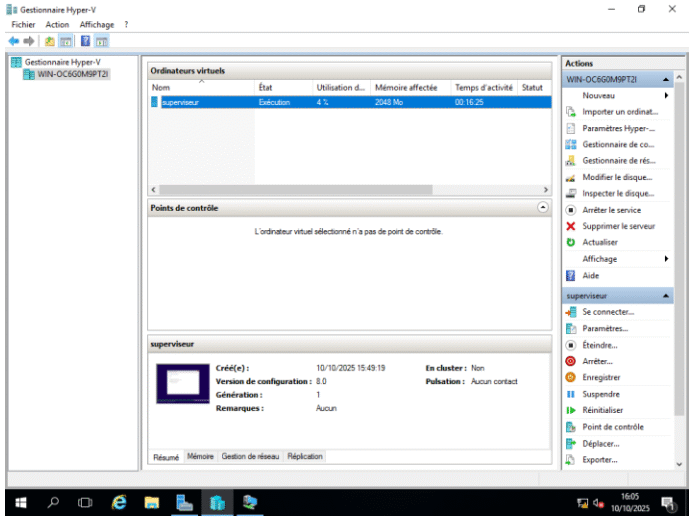Click the Se connecter icon in Actions

click(571, 312)
